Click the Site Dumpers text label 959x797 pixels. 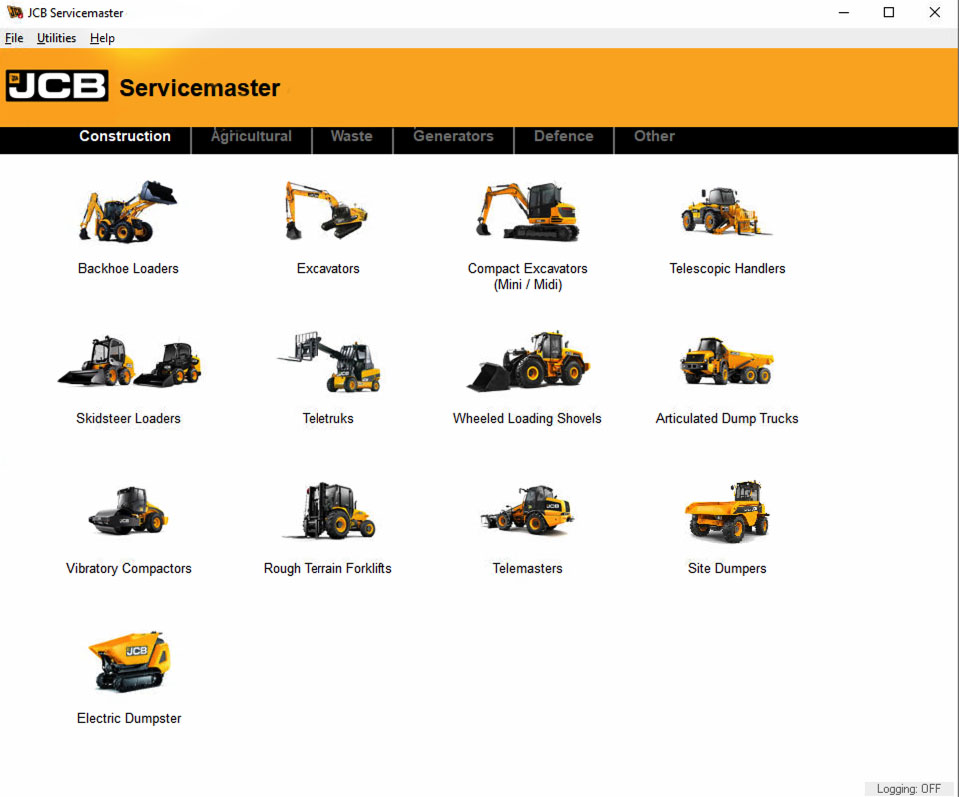[x=727, y=568]
